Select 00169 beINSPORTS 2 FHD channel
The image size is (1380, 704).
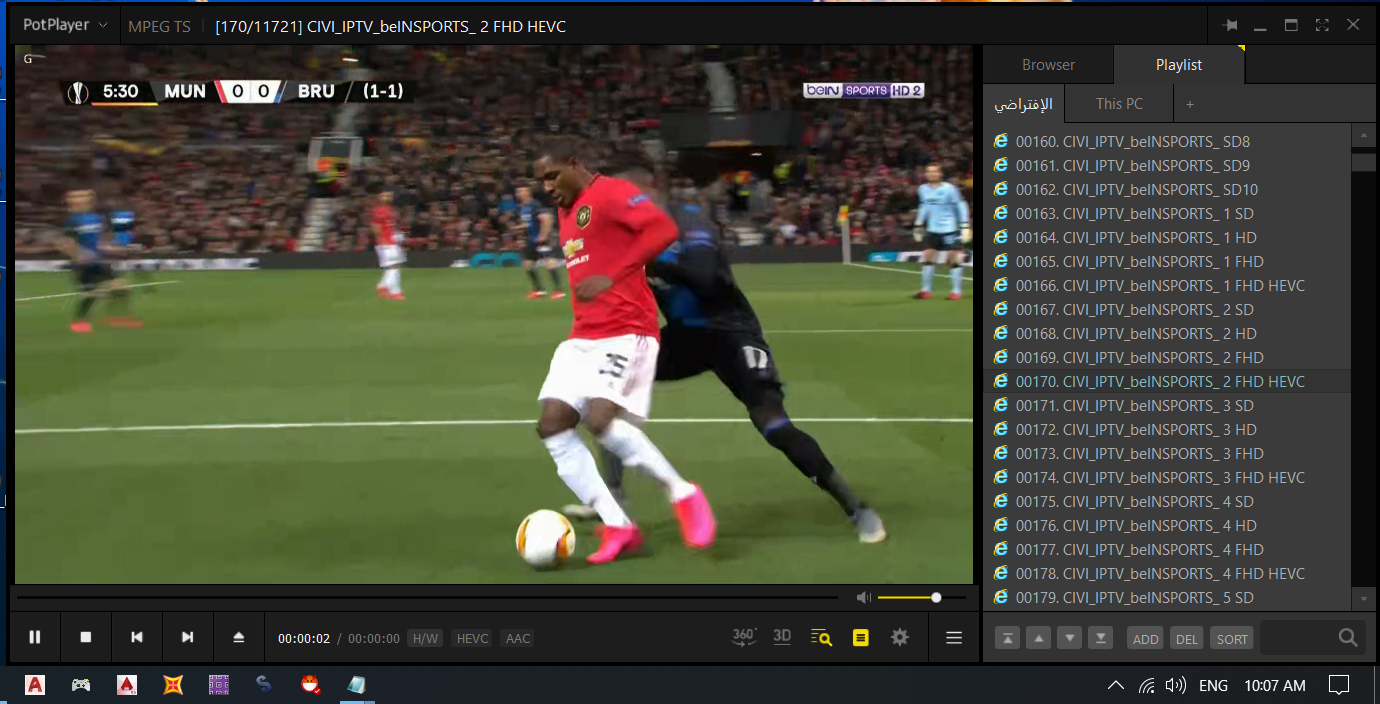point(1167,358)
